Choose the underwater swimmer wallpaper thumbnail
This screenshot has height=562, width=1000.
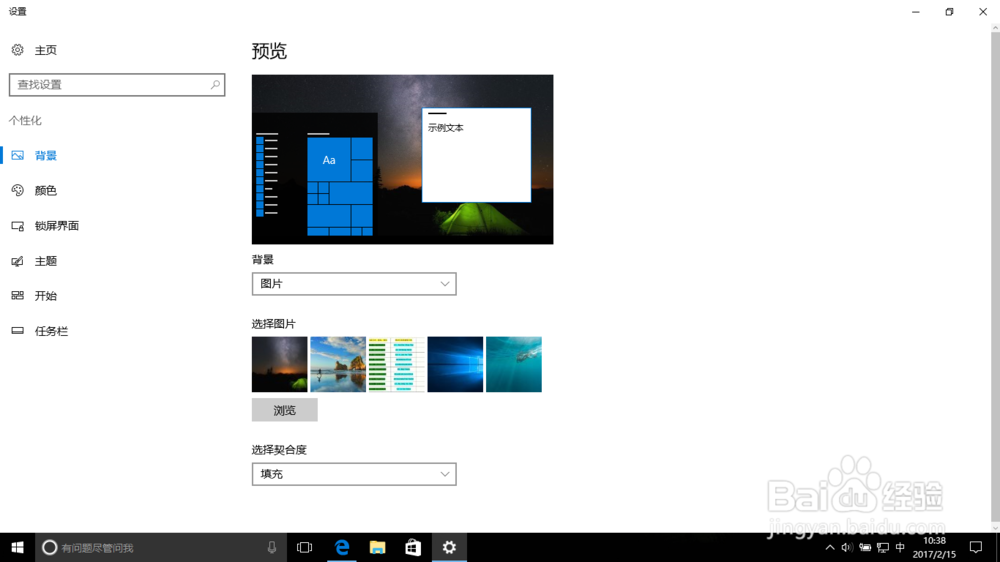tap(514, 364)
